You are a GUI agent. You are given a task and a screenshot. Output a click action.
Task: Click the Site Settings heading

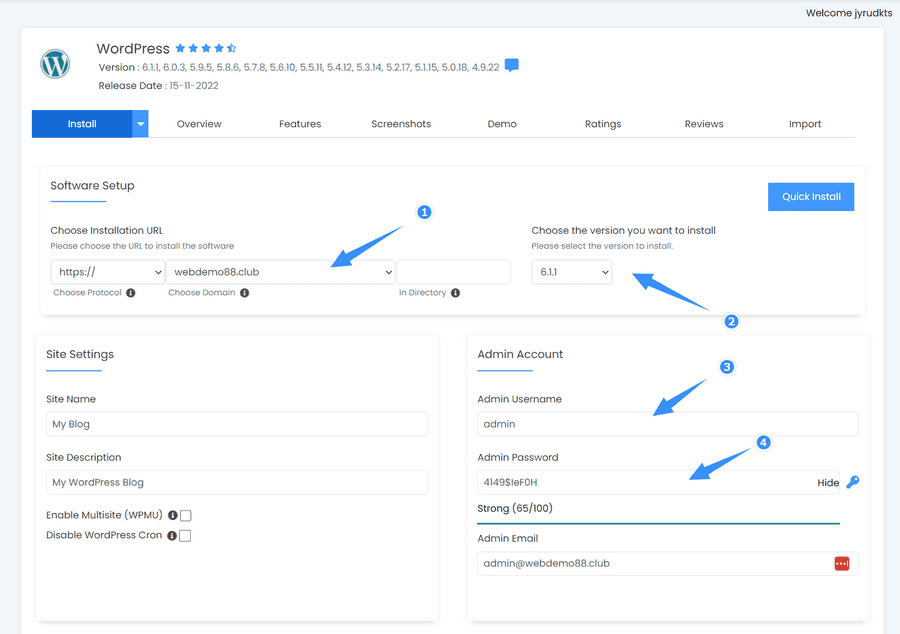pyautogui.click(x=80, y=354)
